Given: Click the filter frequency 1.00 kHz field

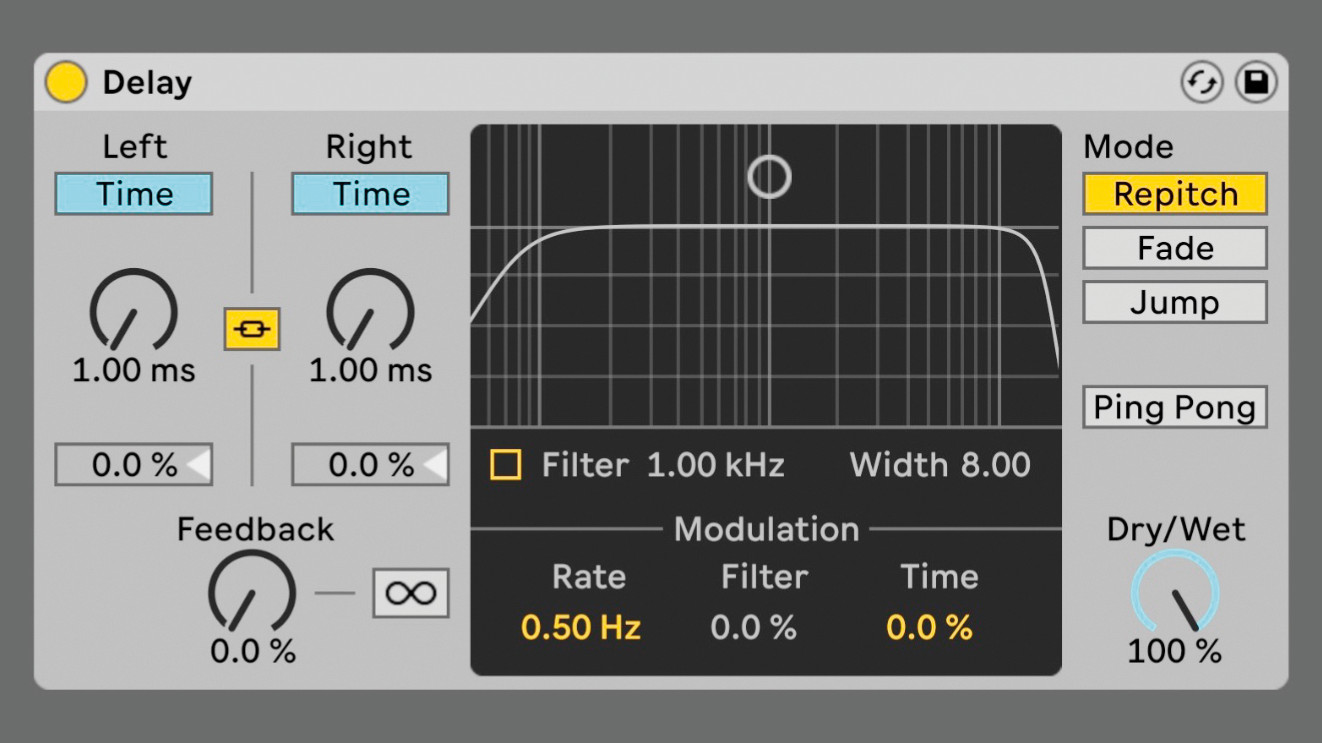Looking at the screenshot, I should pos(716,464).
